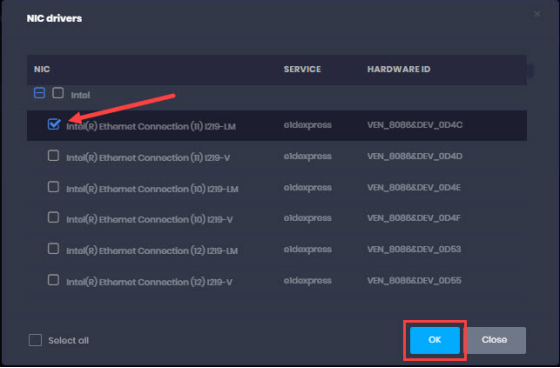Collapse the Intel group tree node

click(x=39, y=93)
